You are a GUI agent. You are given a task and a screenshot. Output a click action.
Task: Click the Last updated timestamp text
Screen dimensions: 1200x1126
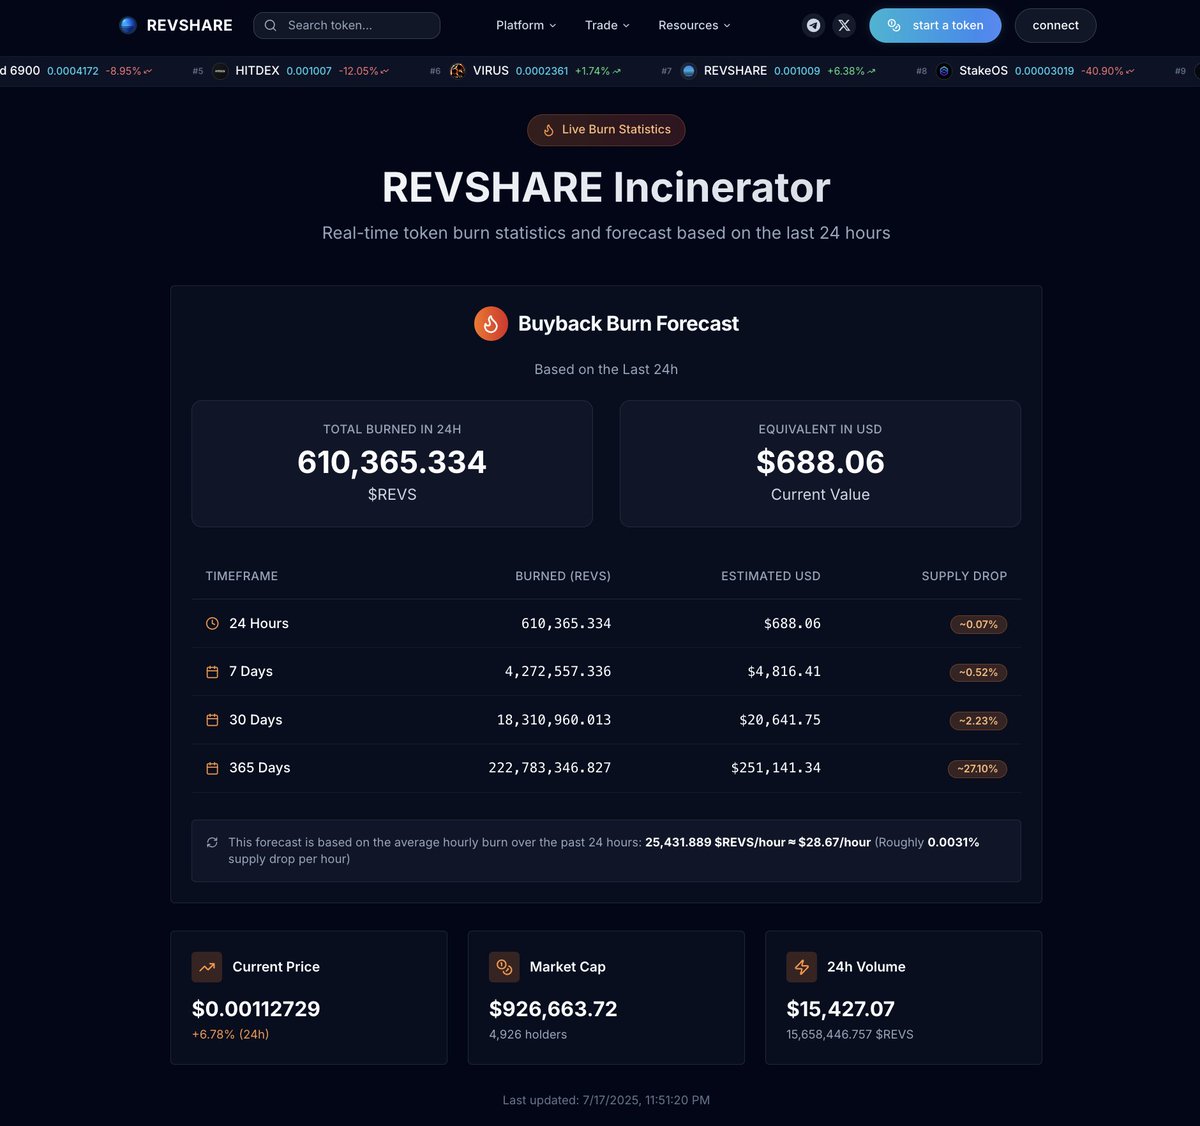pos(606,1100)
